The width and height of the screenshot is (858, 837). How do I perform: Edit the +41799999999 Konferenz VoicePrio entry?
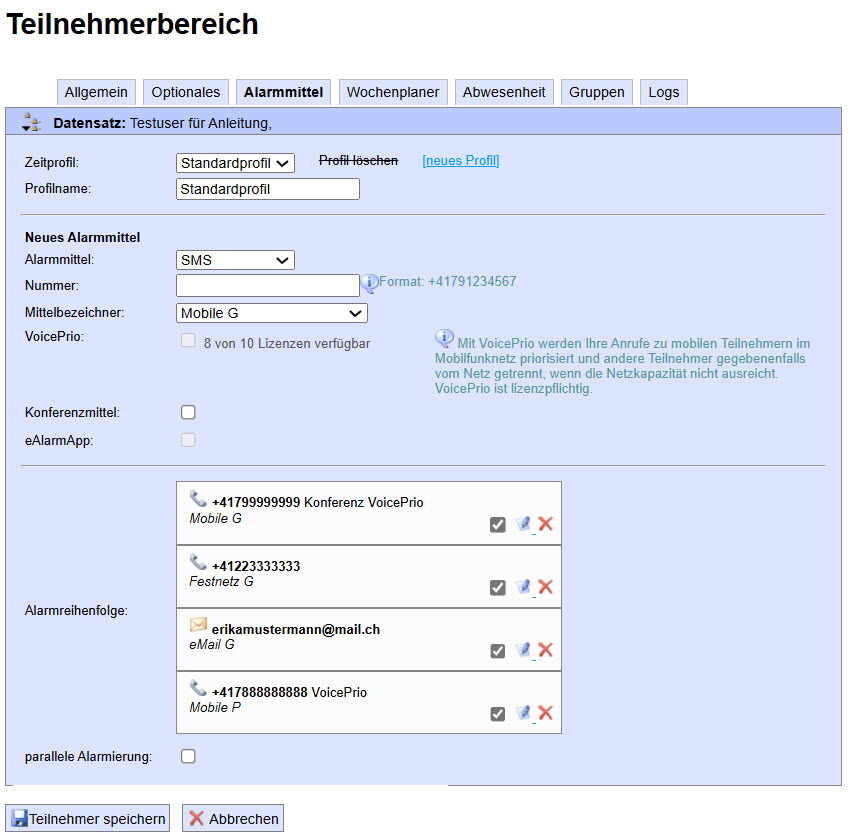[x=524, y=524]
